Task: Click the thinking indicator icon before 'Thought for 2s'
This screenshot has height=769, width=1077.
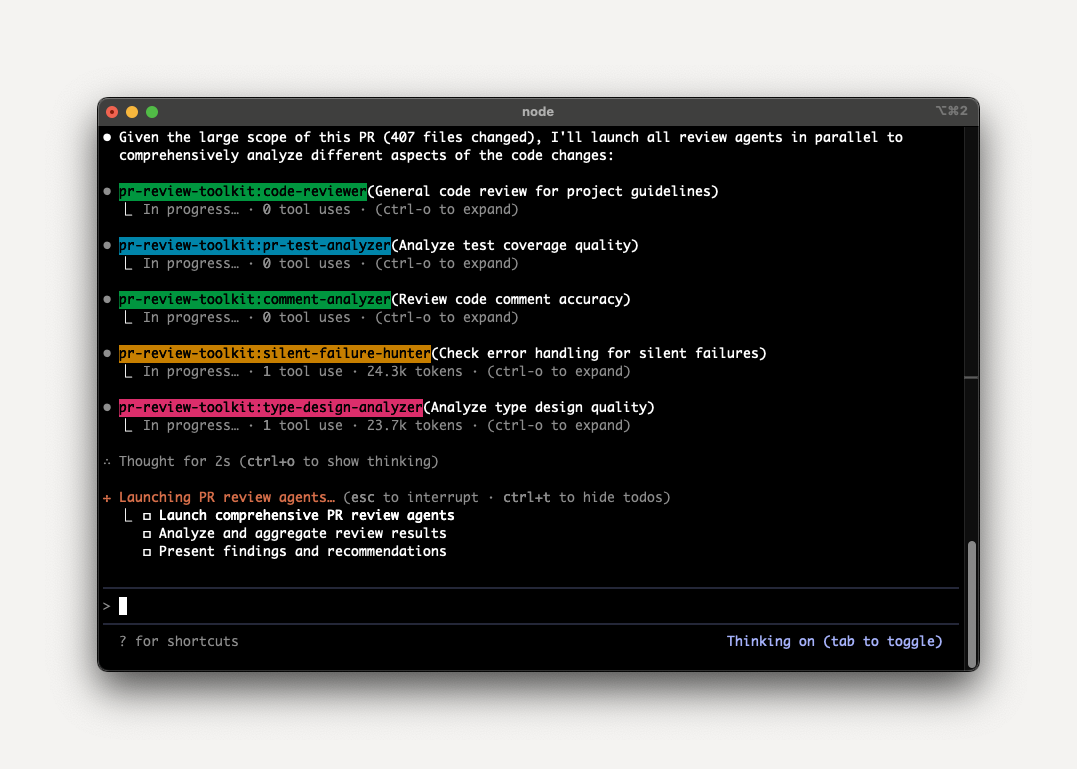Action: pos(107,461)
